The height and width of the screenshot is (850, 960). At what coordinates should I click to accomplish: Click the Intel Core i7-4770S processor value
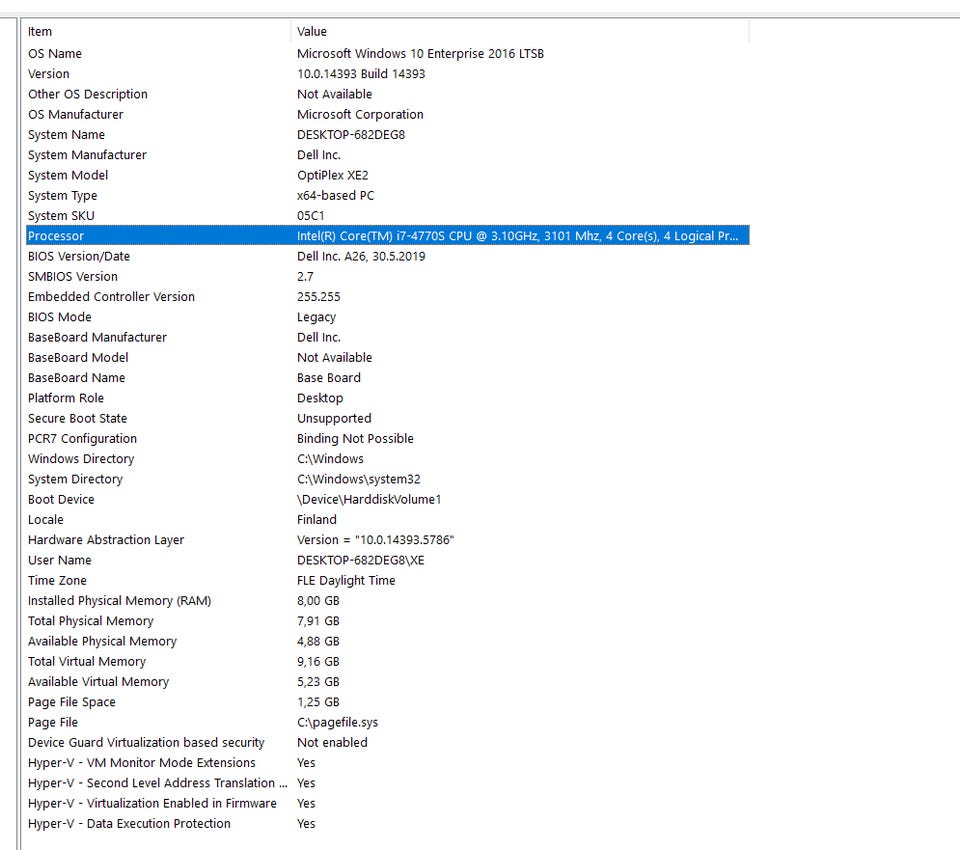tap(517, 235)
